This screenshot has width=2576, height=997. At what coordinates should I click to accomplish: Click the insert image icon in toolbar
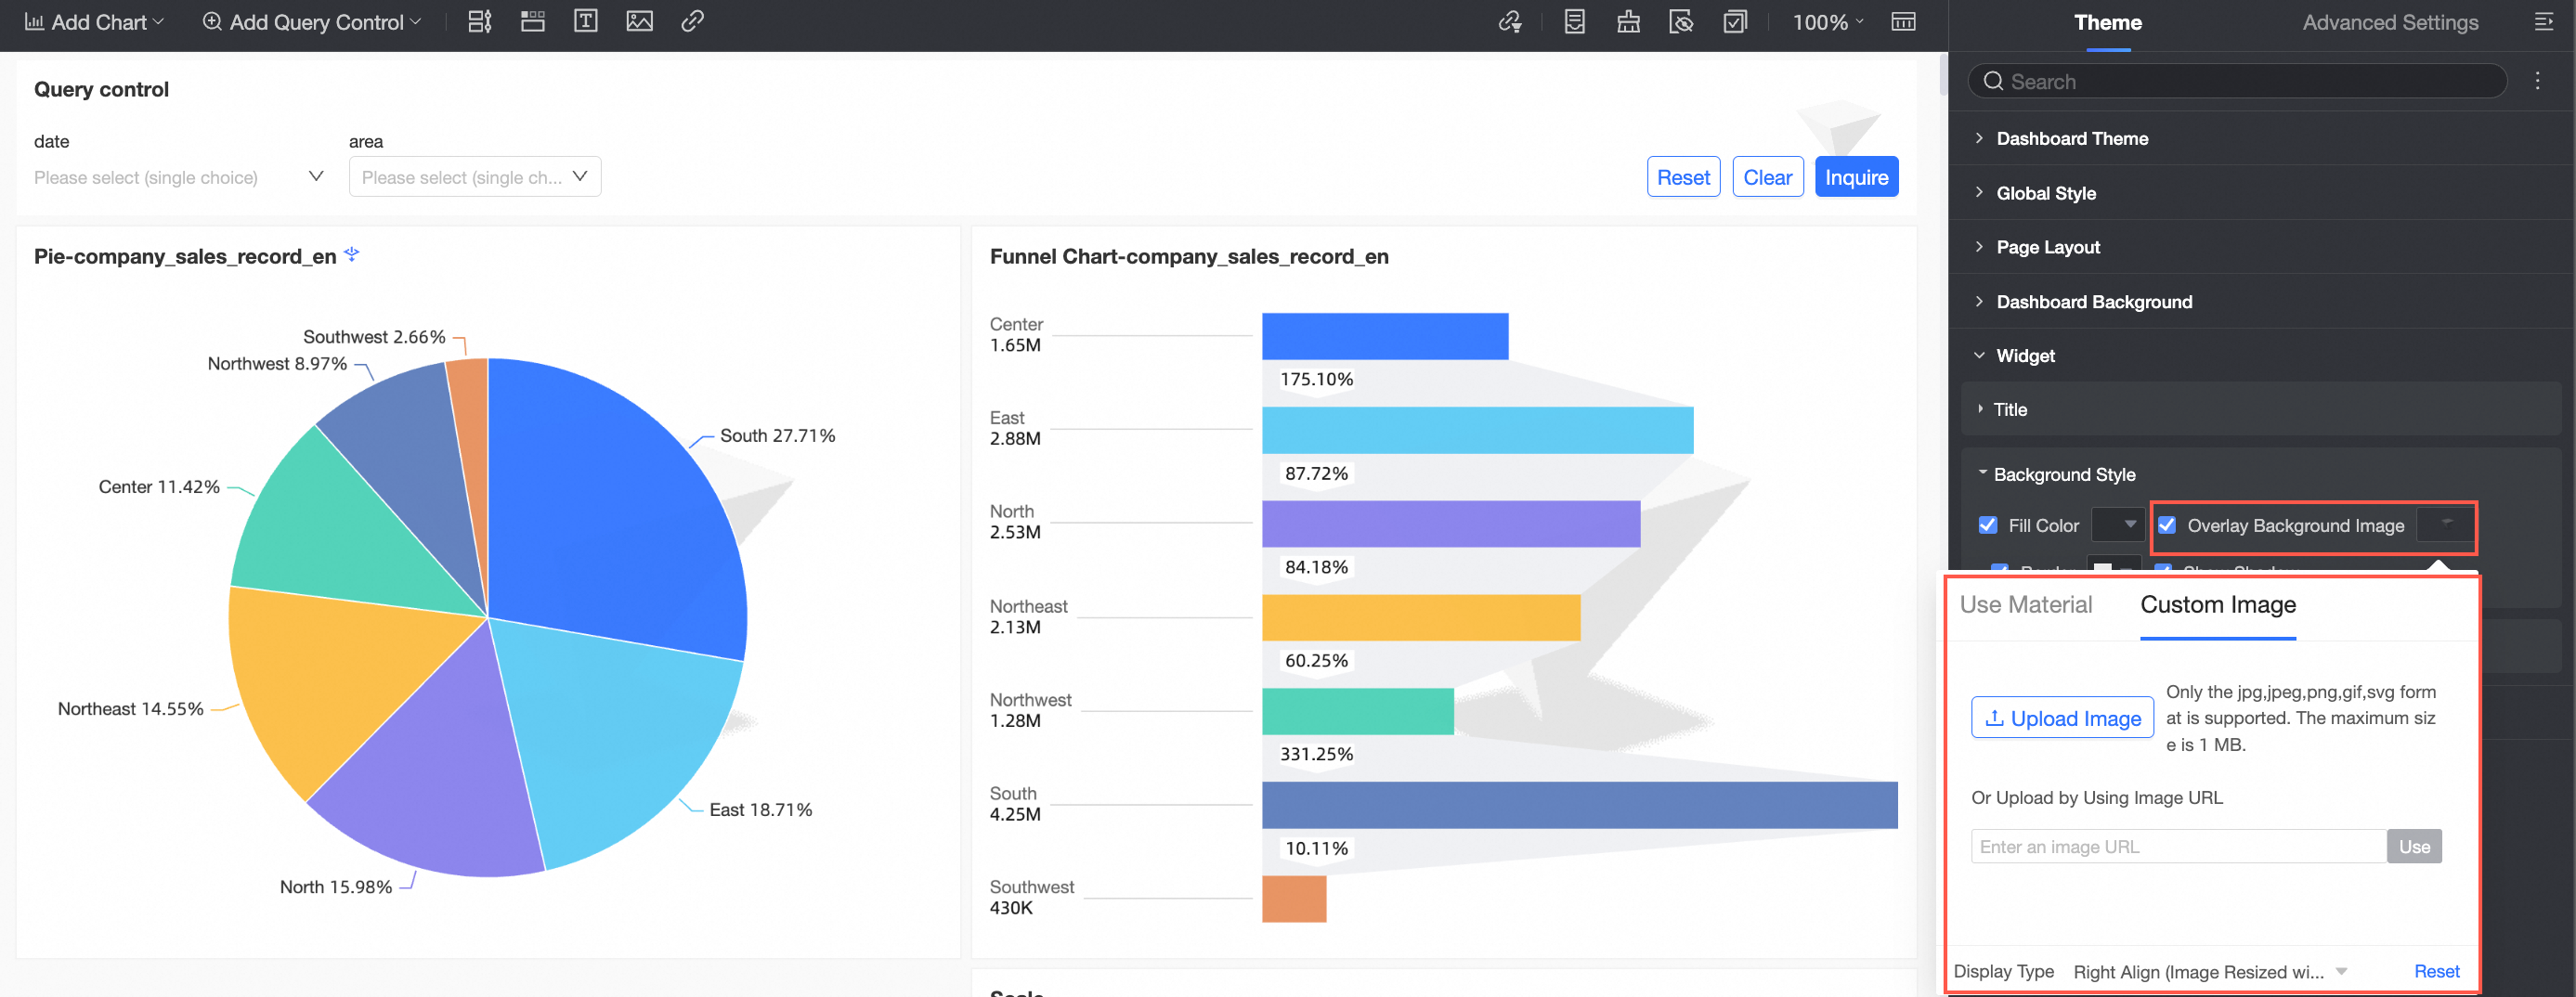(x=639, y=21)
